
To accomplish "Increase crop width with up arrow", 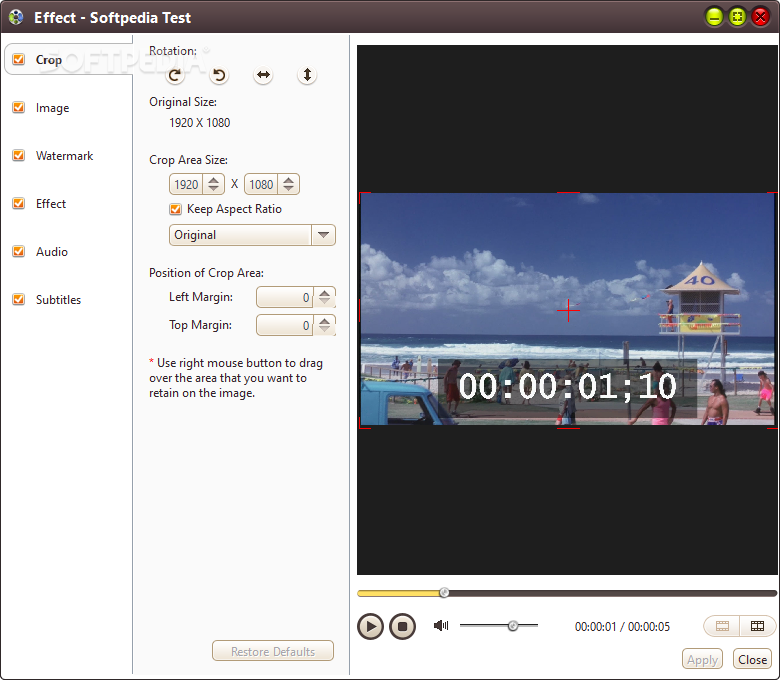I will click(213, 180).
